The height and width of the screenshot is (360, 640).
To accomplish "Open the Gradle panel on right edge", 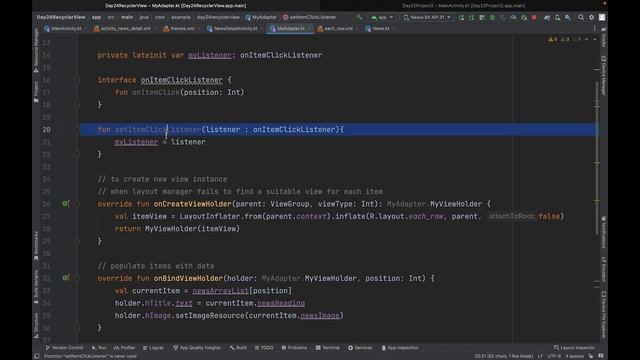I will (x=603, y=37).
